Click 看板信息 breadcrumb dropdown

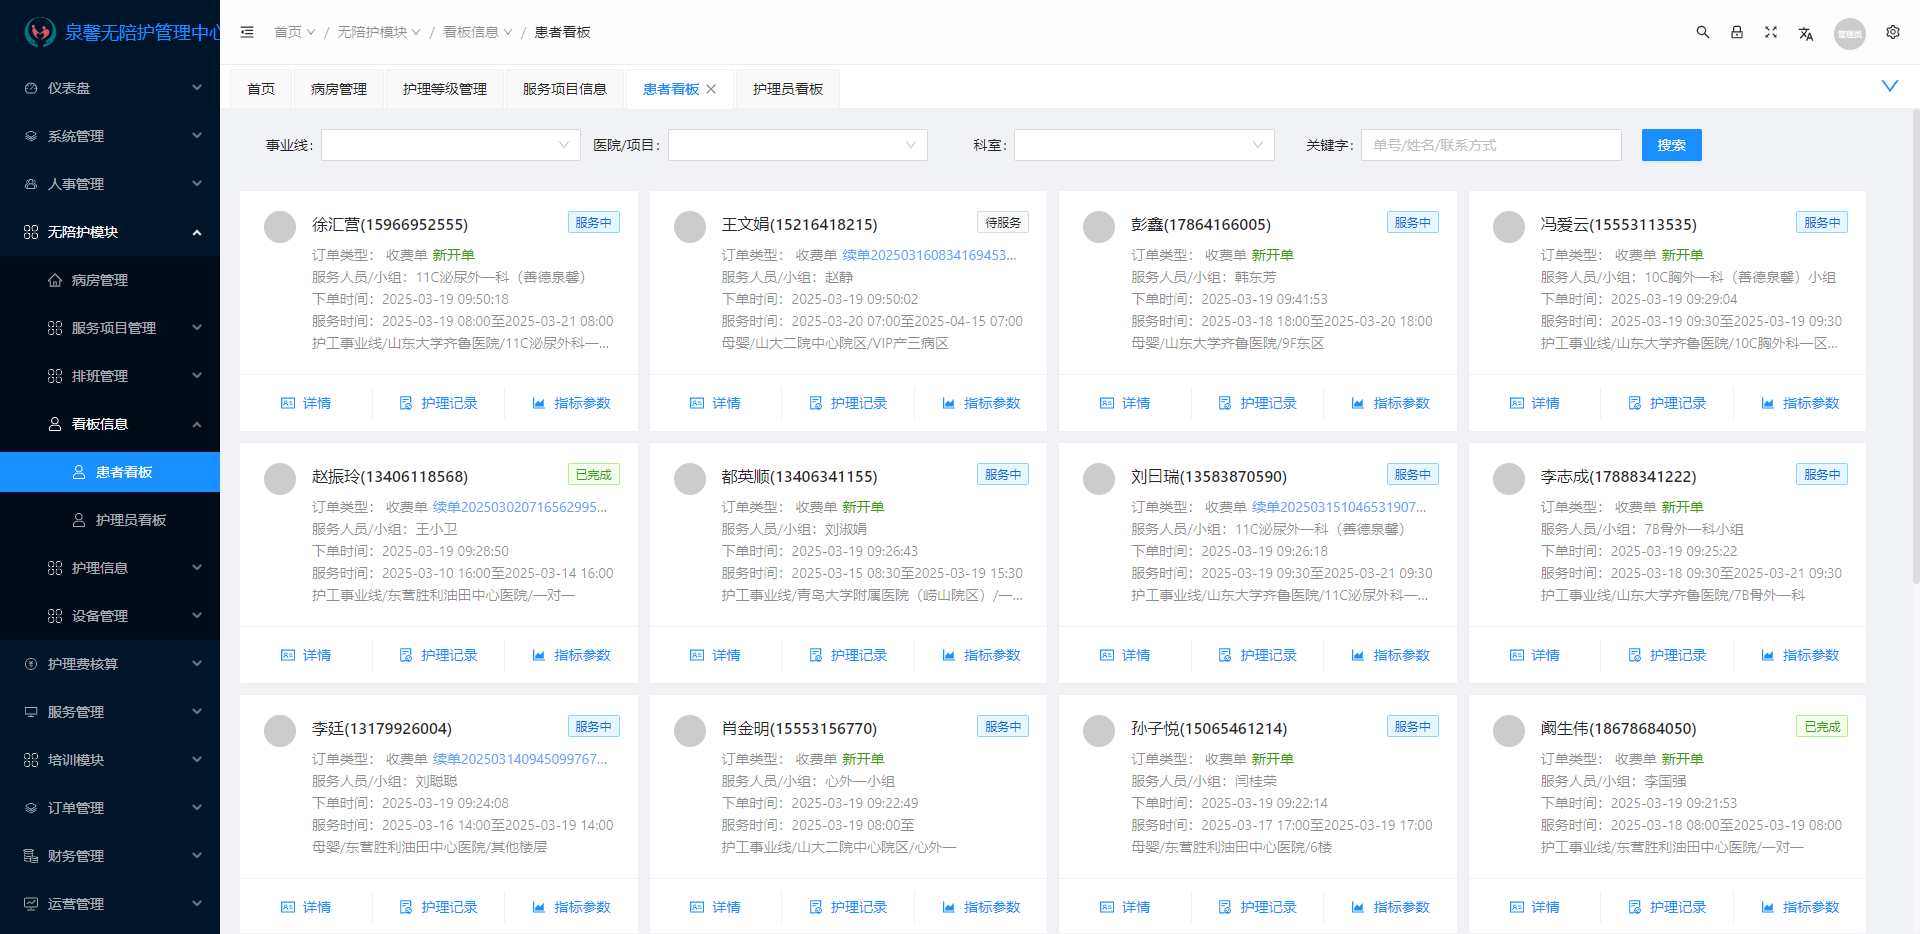coord(478,32)
